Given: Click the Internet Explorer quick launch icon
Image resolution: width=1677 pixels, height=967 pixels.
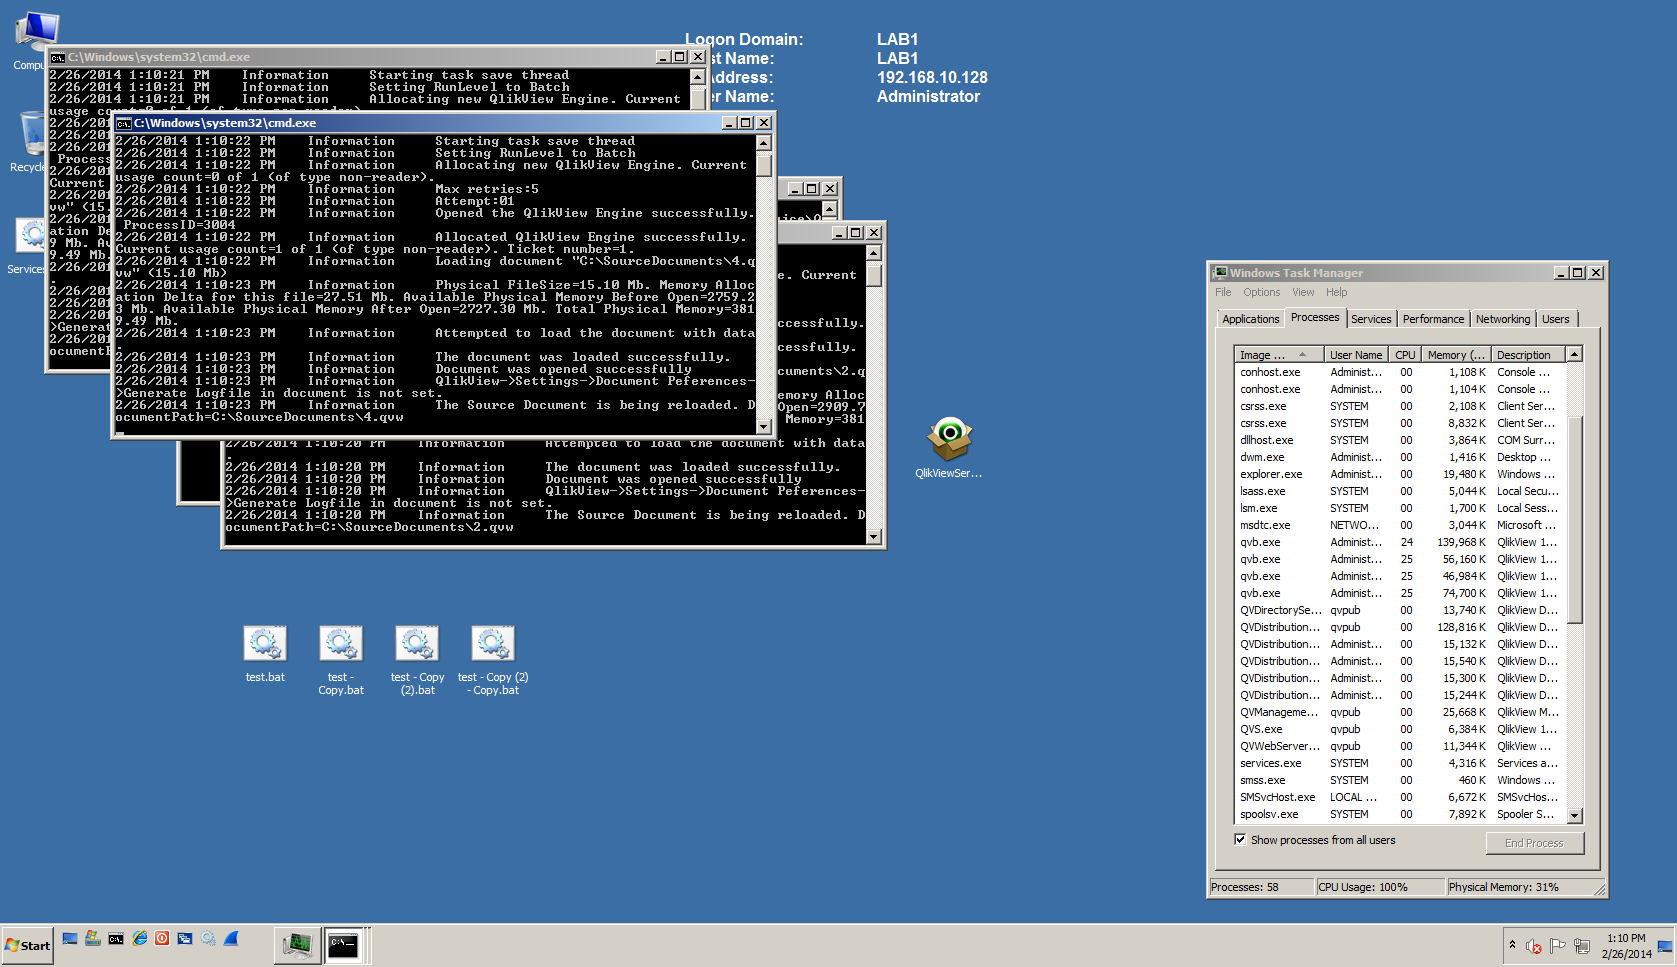Looking at the screenshot, I should click(x=140, y=939).
